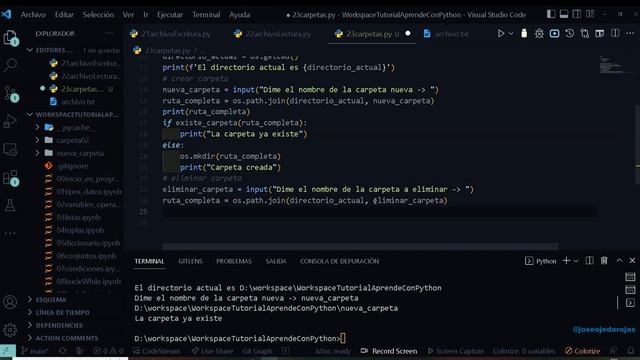Click the debug bug icon in editor toolbar

tap(539, 33)
